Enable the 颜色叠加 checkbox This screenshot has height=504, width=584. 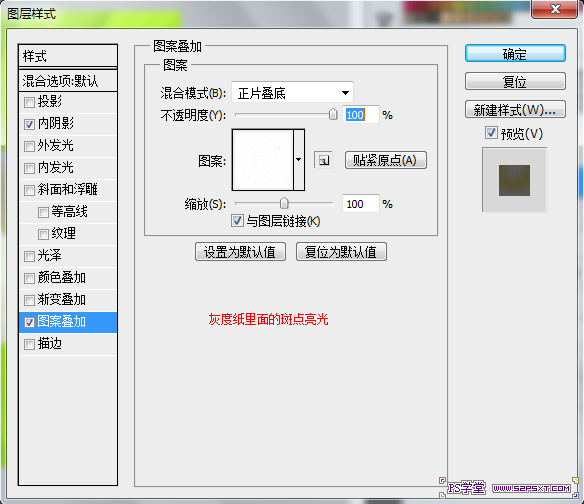[x=29, y=278]
